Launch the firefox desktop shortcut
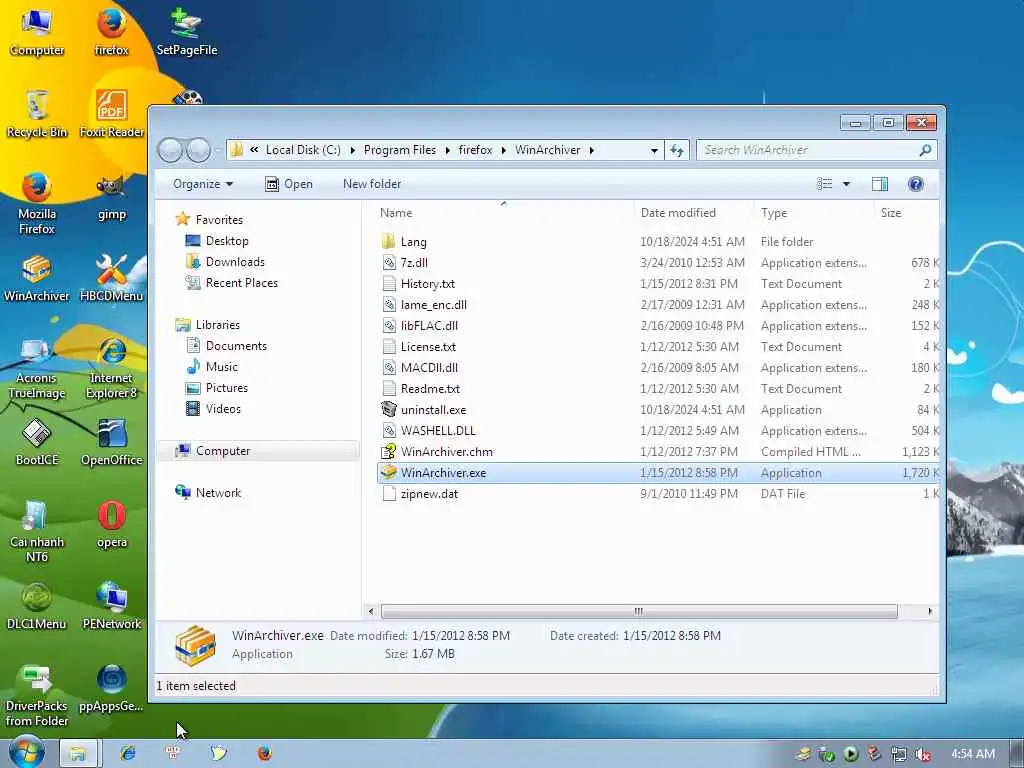This screenshot has width=1024, height=768. pos(111,31)
